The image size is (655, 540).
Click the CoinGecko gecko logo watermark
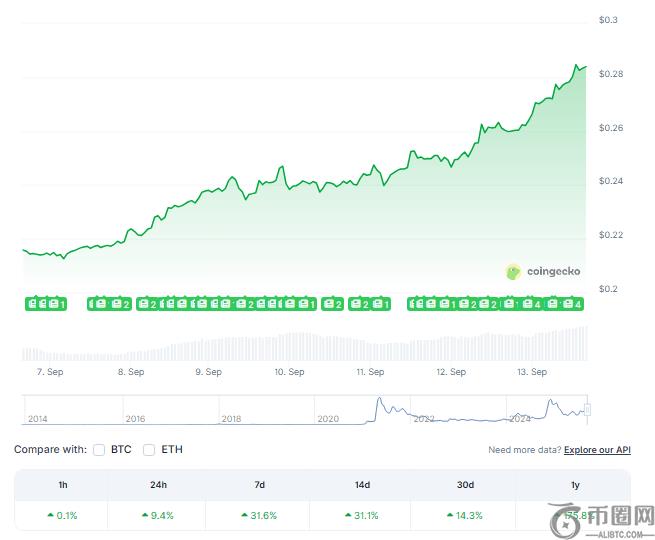click(x=514, y=271)
